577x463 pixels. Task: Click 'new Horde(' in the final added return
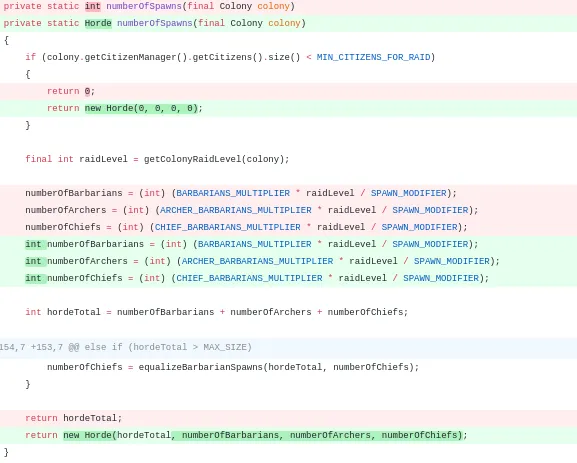tap(90, 435)
